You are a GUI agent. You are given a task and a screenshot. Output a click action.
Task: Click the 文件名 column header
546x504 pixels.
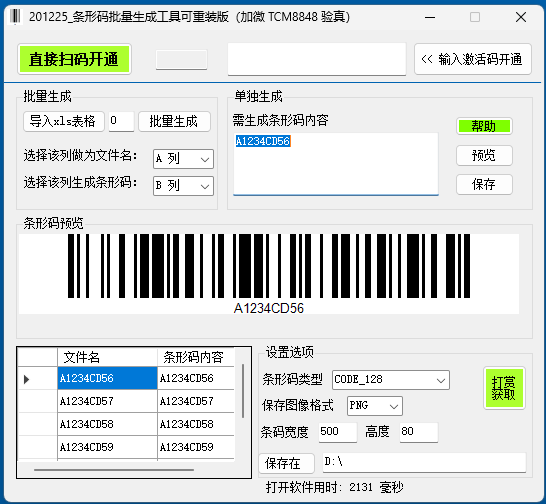107,357
